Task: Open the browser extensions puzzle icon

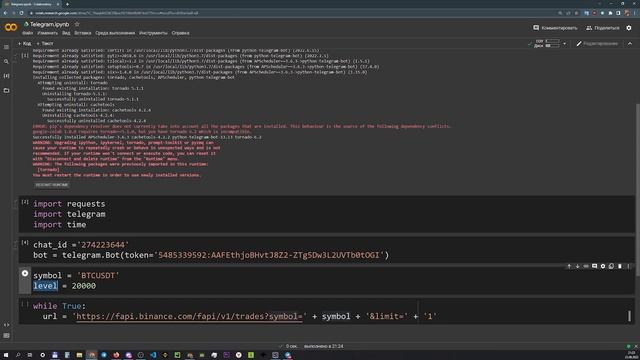Action: [610, 13]
